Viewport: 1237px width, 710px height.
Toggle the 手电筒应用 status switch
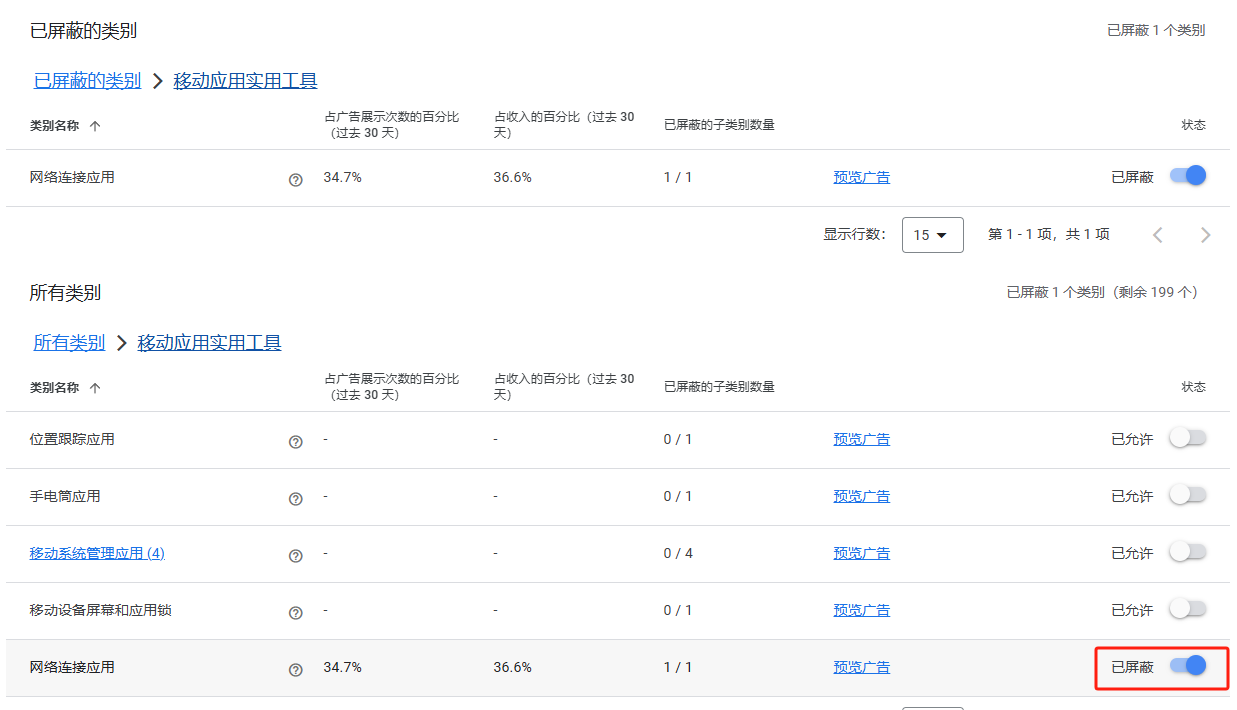click(x=1186, y=494)
